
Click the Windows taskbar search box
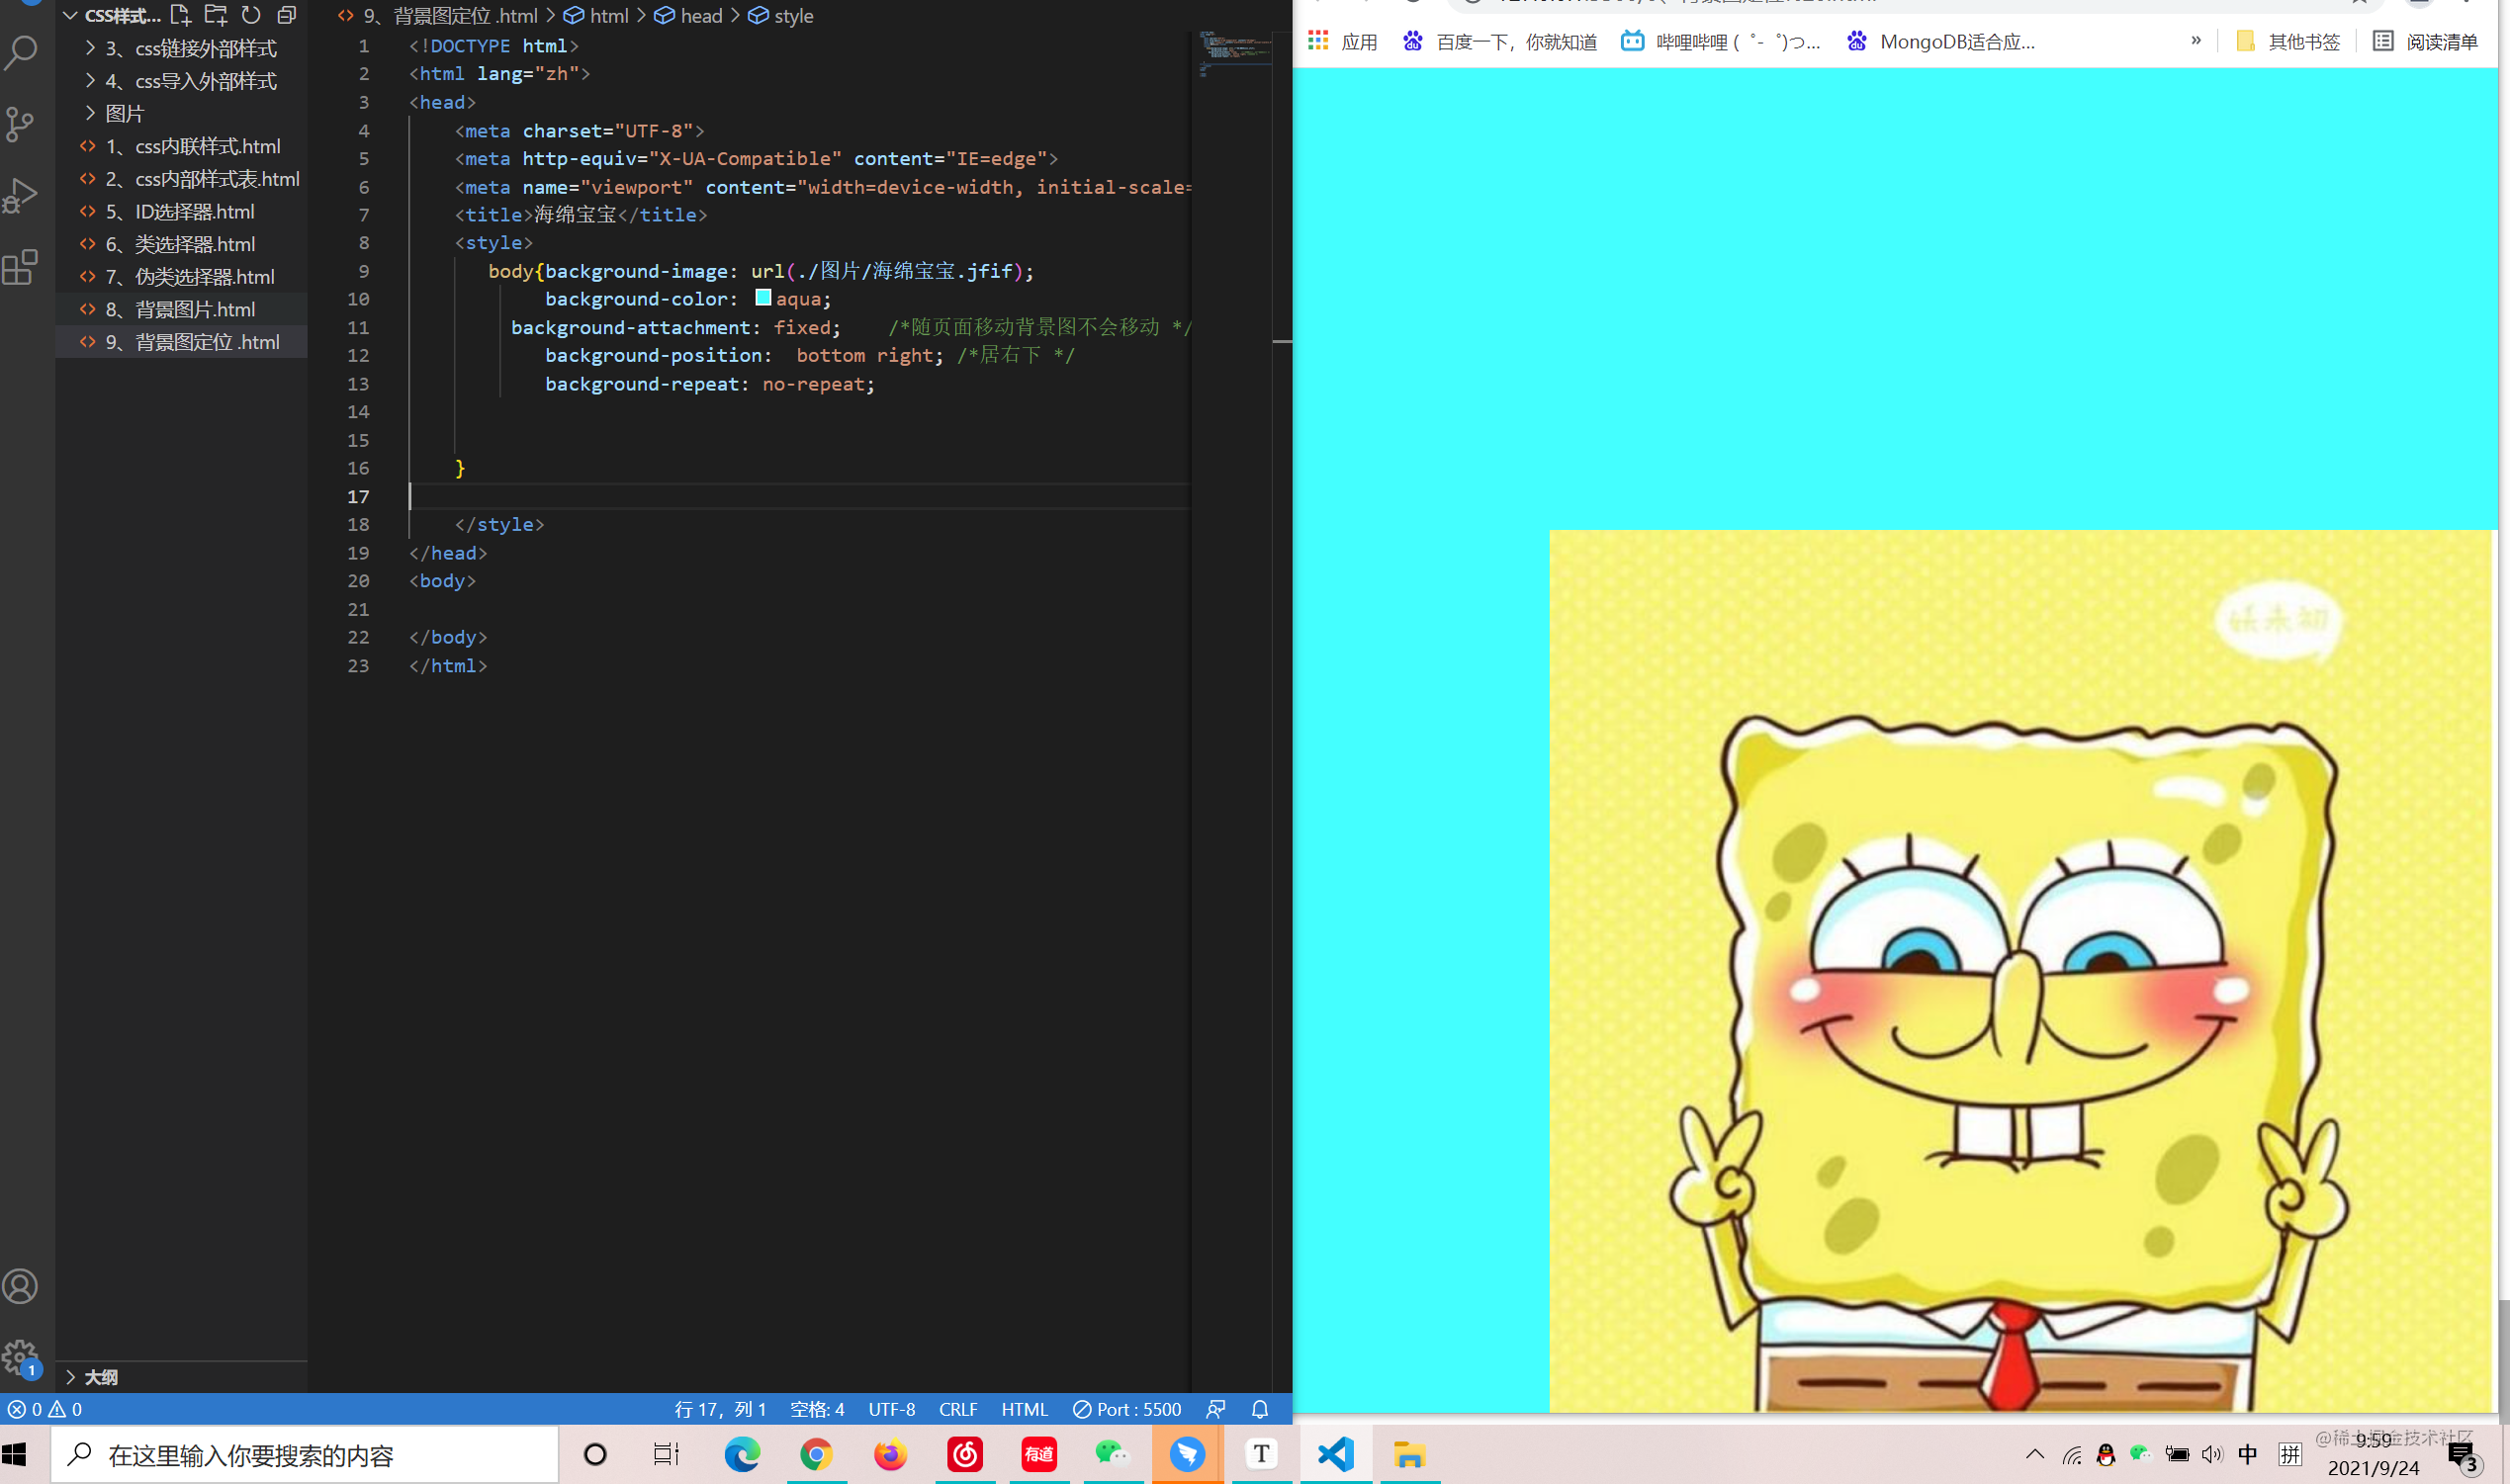click(304, 1454)
